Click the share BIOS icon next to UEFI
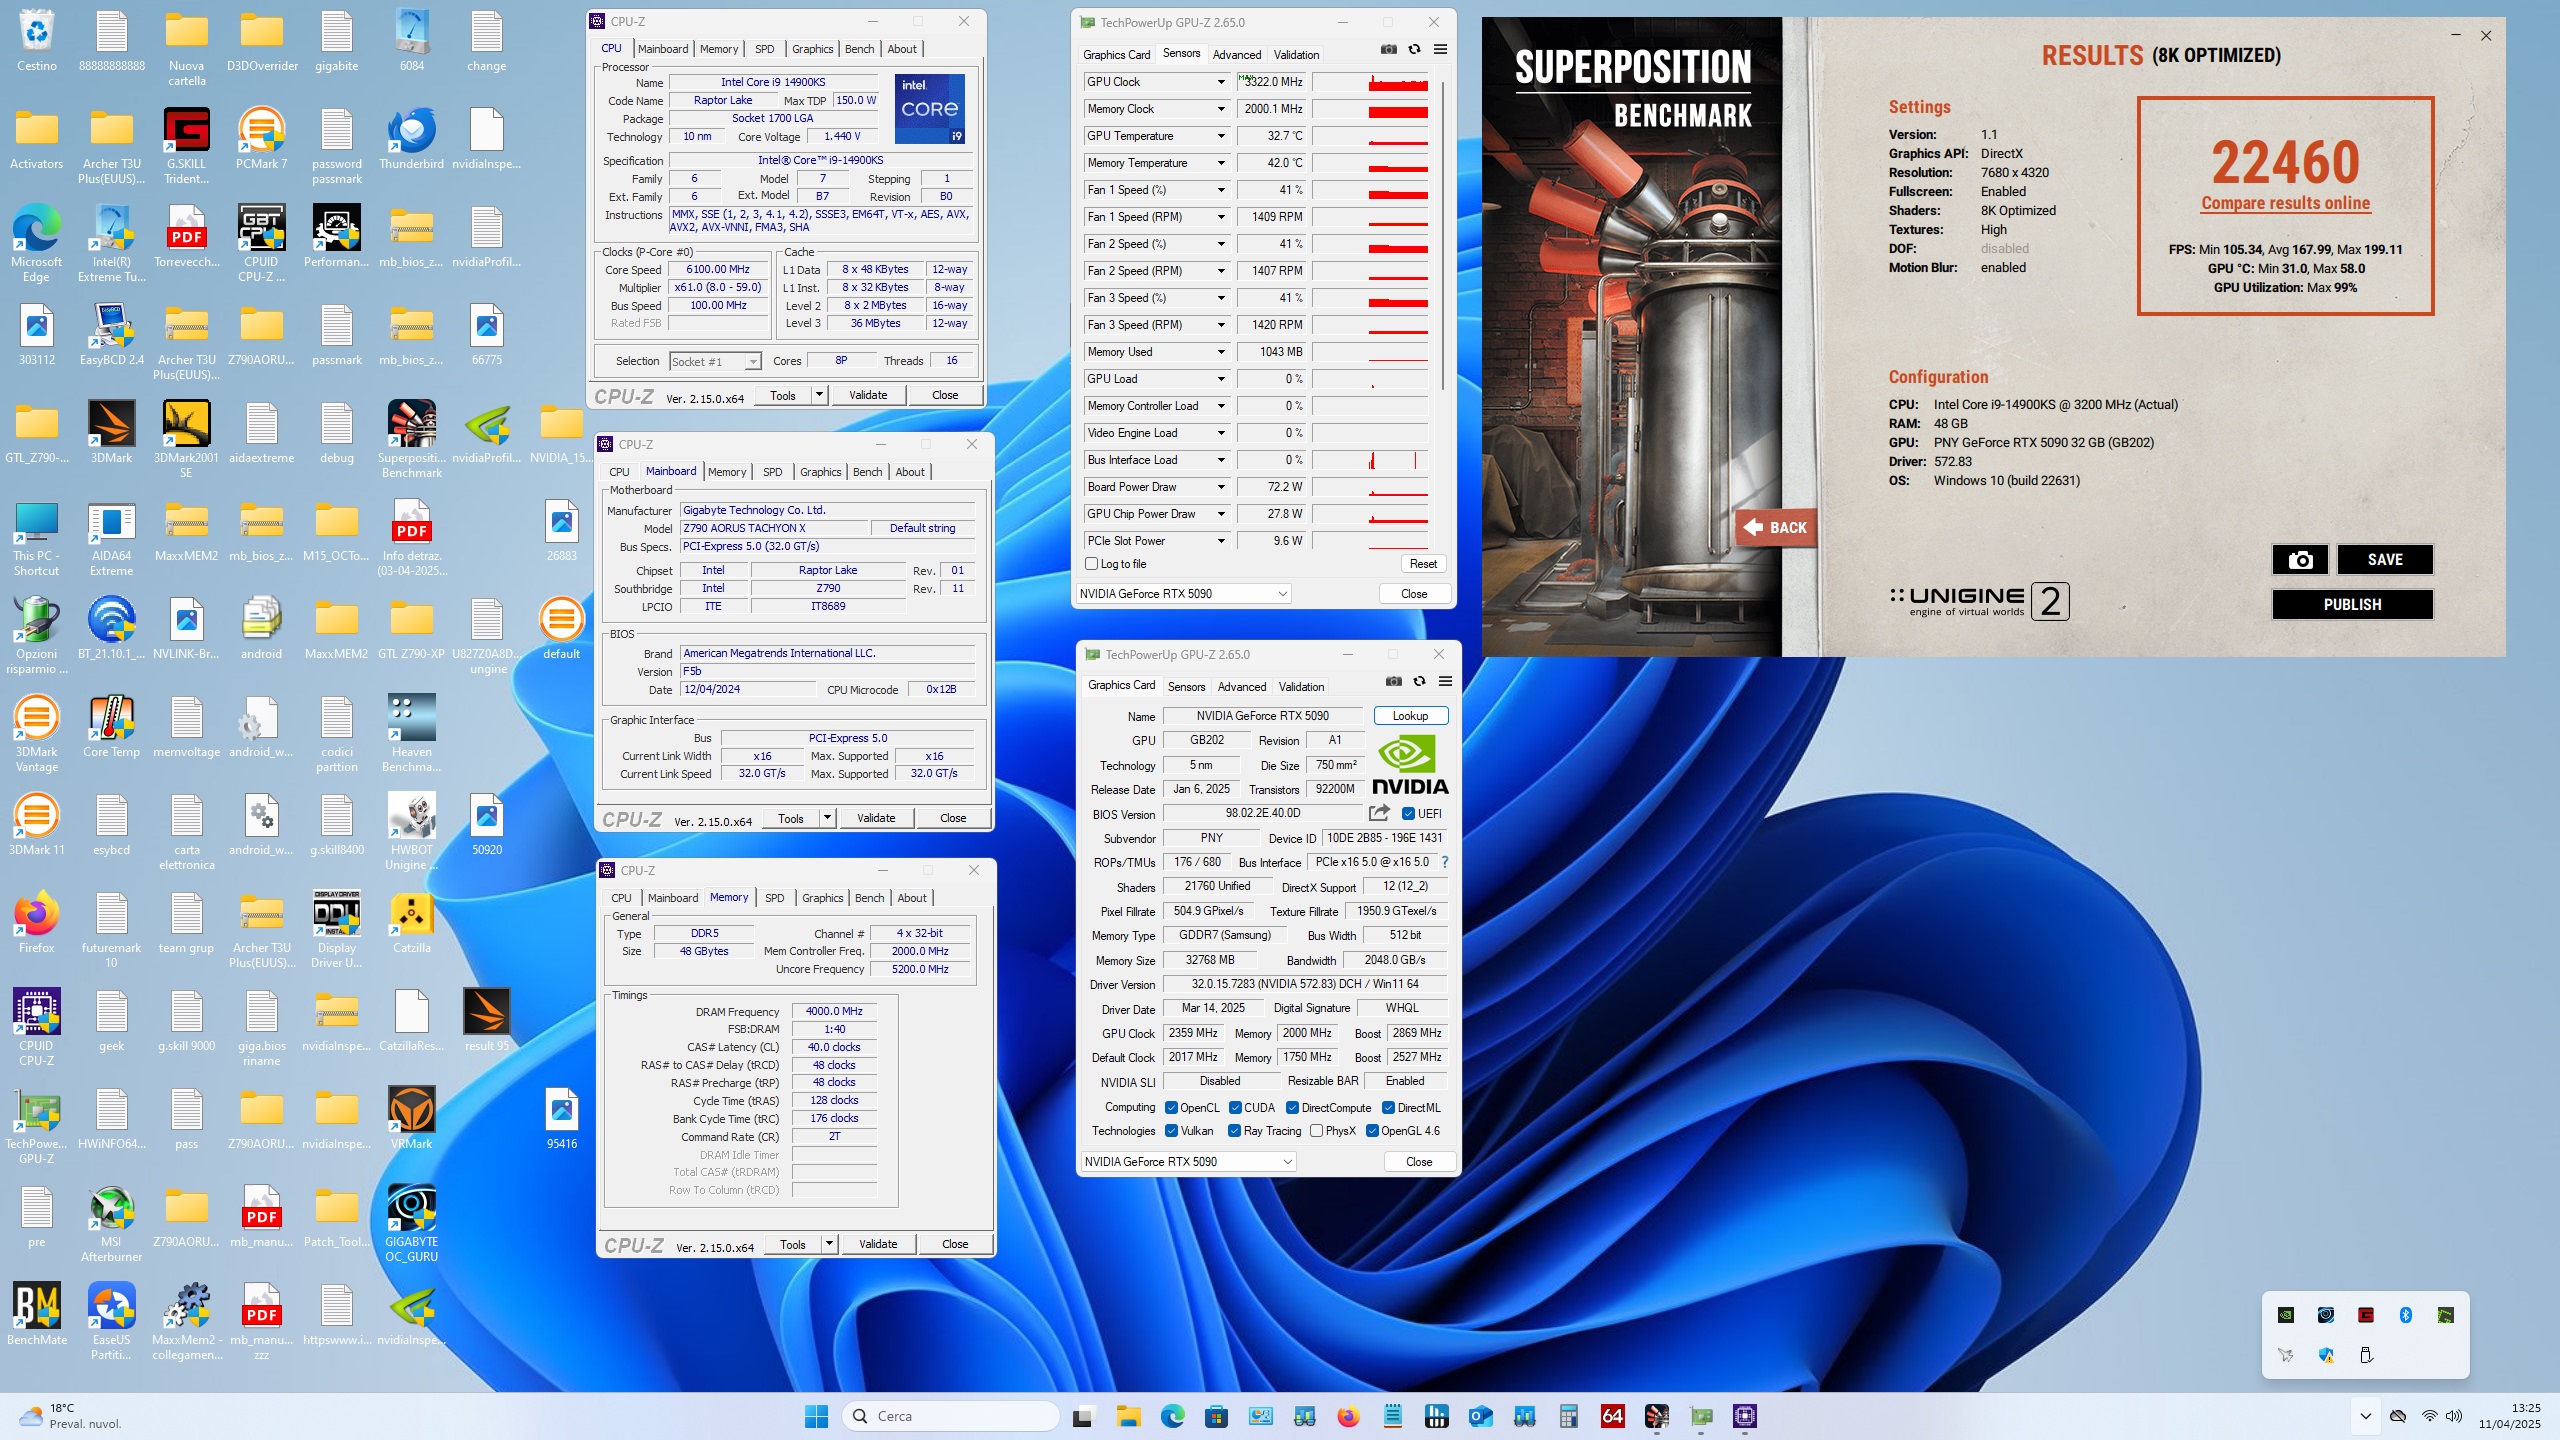The width and height of the screenshot is (2560, 1440). pos(1380,813)
